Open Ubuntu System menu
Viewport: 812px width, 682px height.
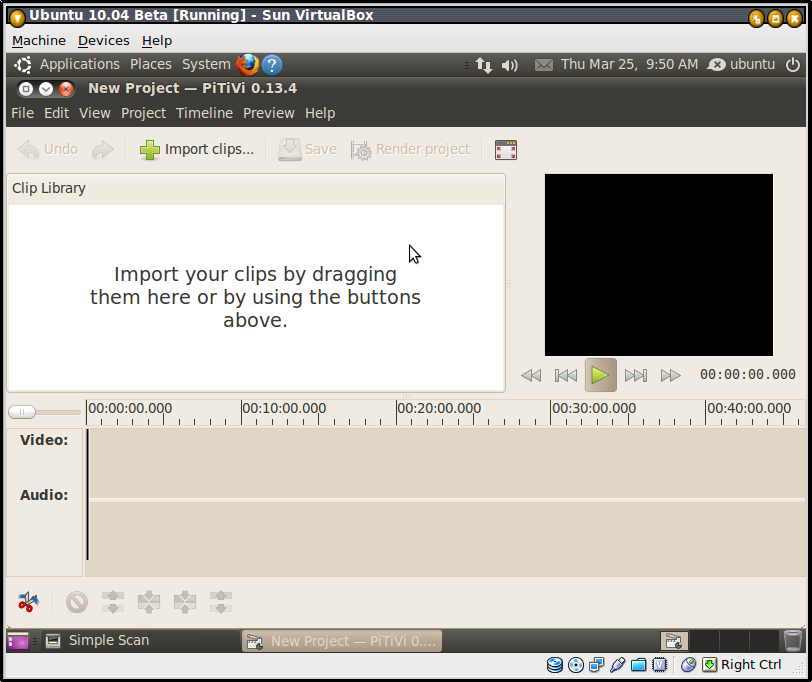(206, 64)
